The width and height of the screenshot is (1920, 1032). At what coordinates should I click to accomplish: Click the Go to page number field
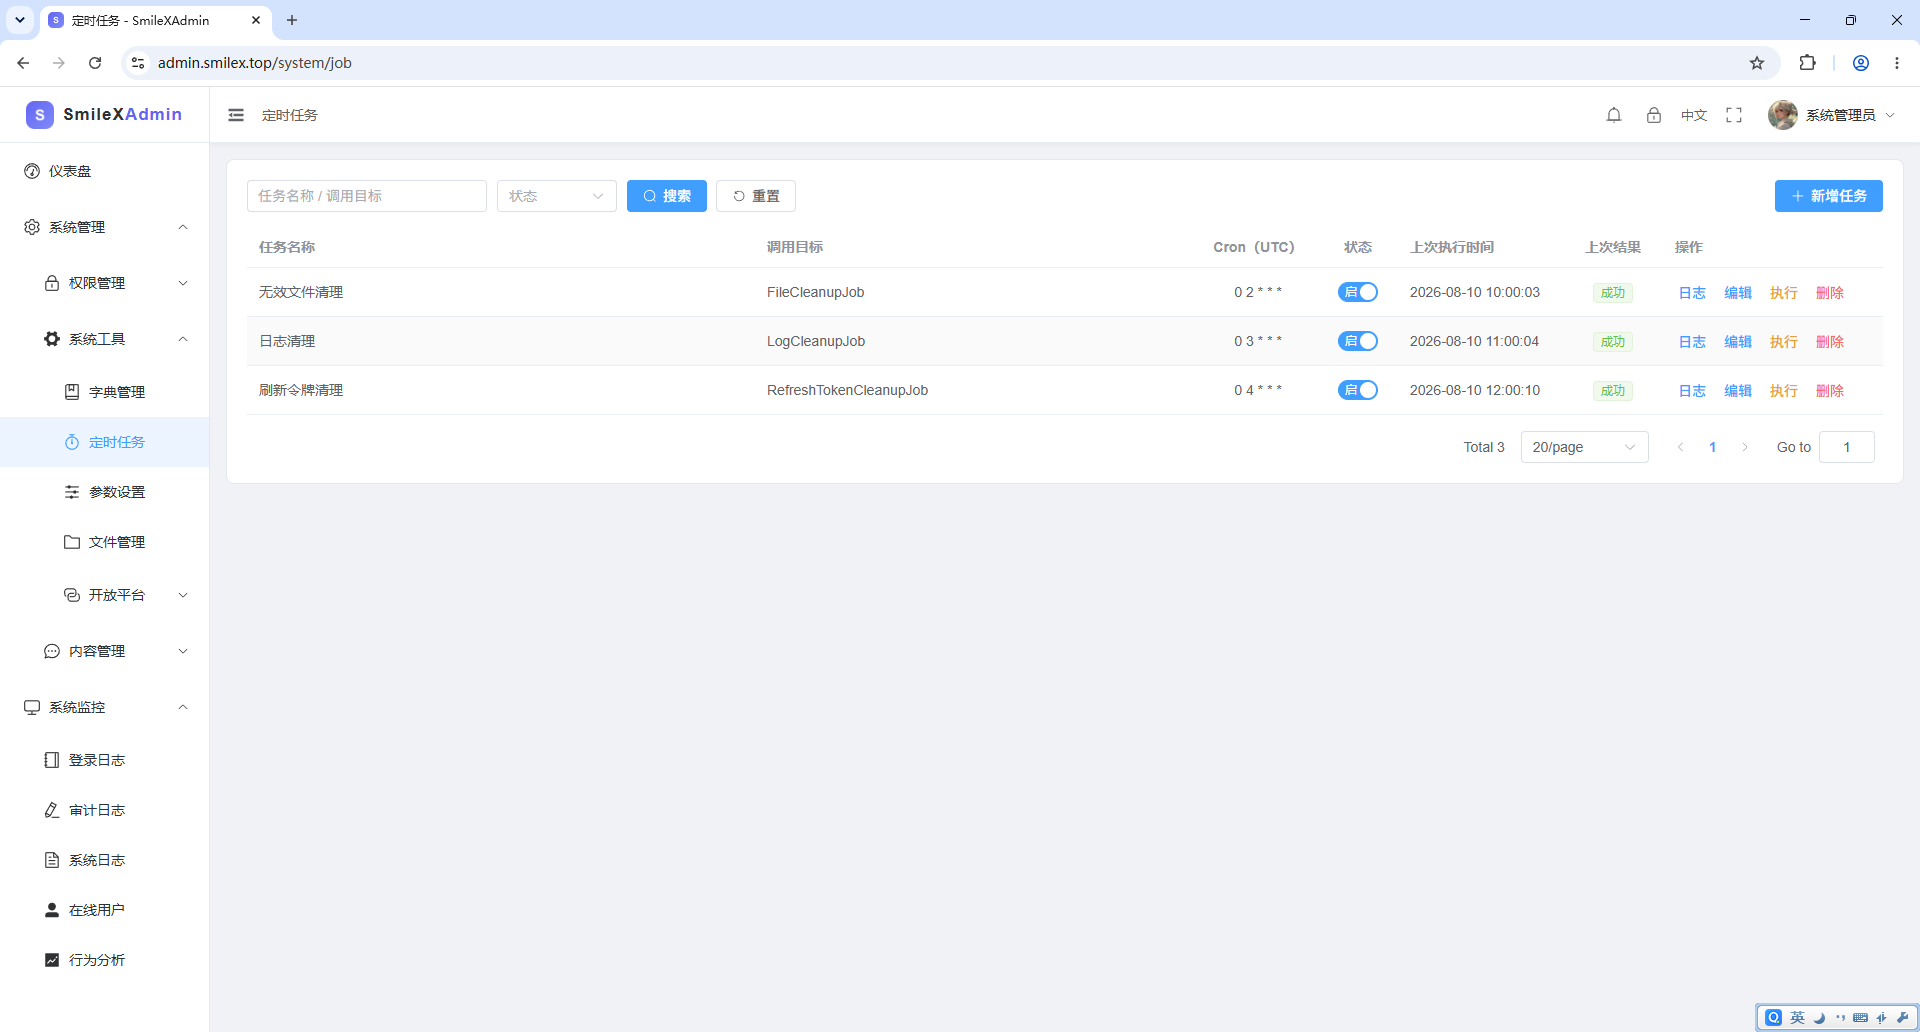(x=1846, y=447)
